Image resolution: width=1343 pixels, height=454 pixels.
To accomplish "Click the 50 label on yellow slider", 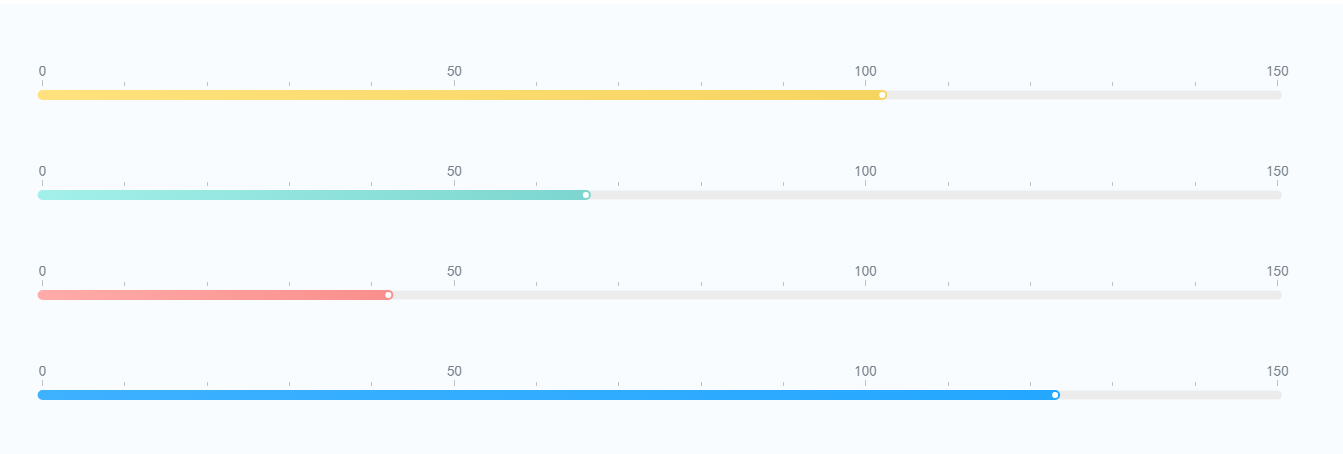I will click(454, 71).
